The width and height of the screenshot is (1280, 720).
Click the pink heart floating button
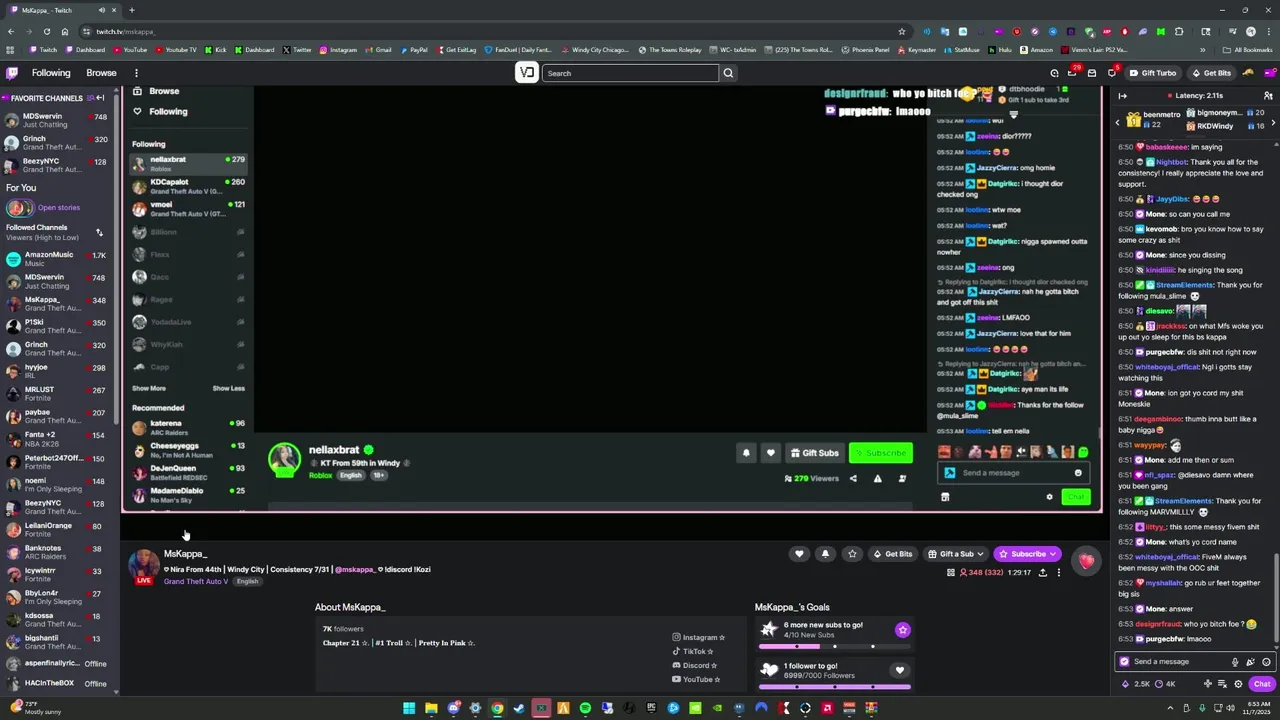1086,561
